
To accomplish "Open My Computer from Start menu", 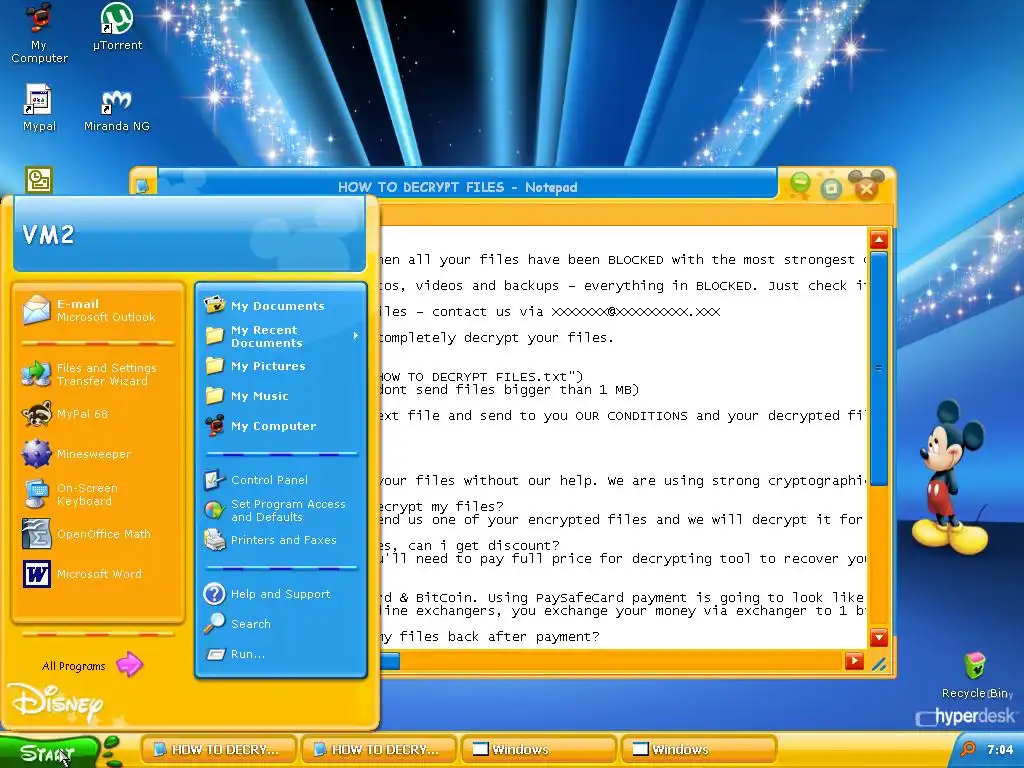I will point(280,426).
